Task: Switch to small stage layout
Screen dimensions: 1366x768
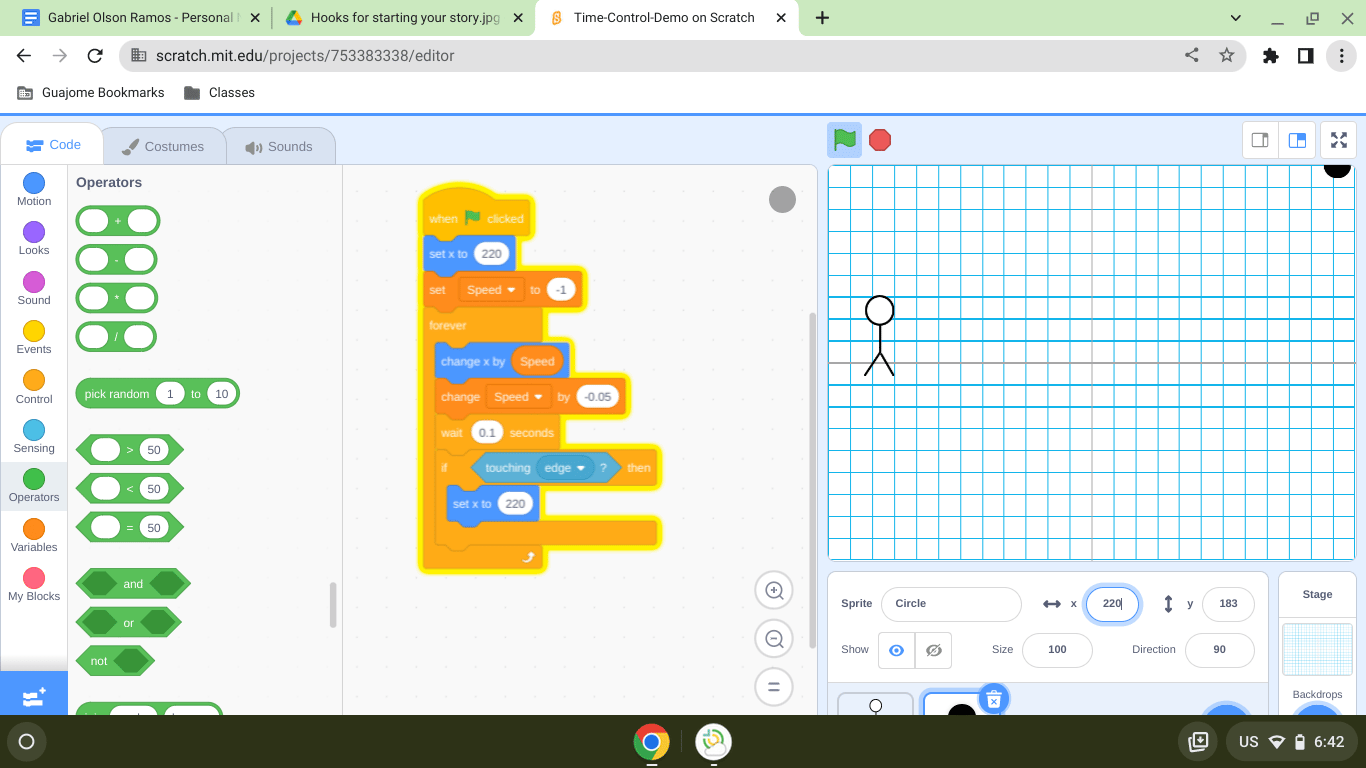Action: click(x=1260, y=140)
